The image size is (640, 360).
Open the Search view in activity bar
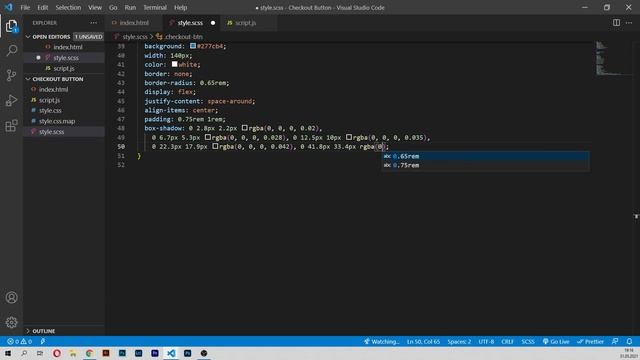point(11,51)
